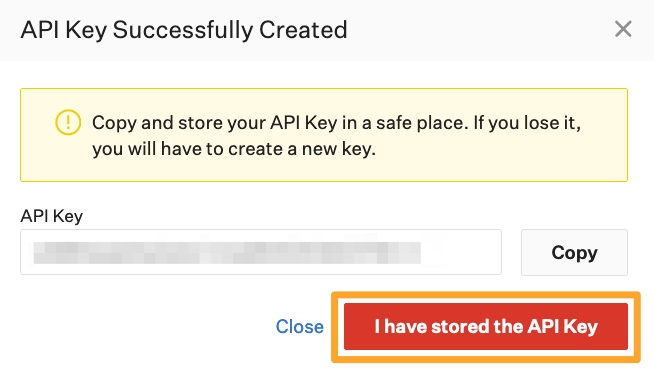This screenshot has width=654, height=374.
Task: Select the blue Close link
Action: coord(299,326)
